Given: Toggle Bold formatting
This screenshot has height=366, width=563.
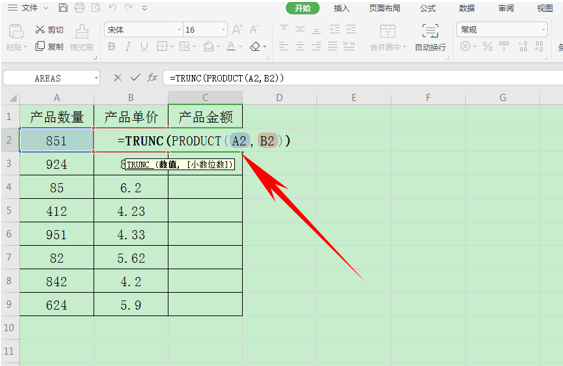Looking at the screenshot, I should point(112,46).
